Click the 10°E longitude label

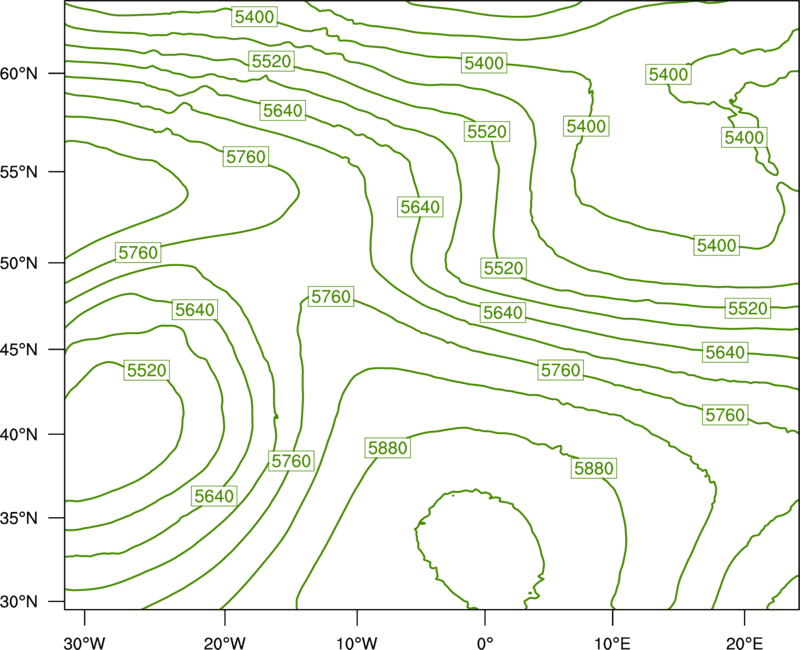pyautogui.click(x=612, y=642)
